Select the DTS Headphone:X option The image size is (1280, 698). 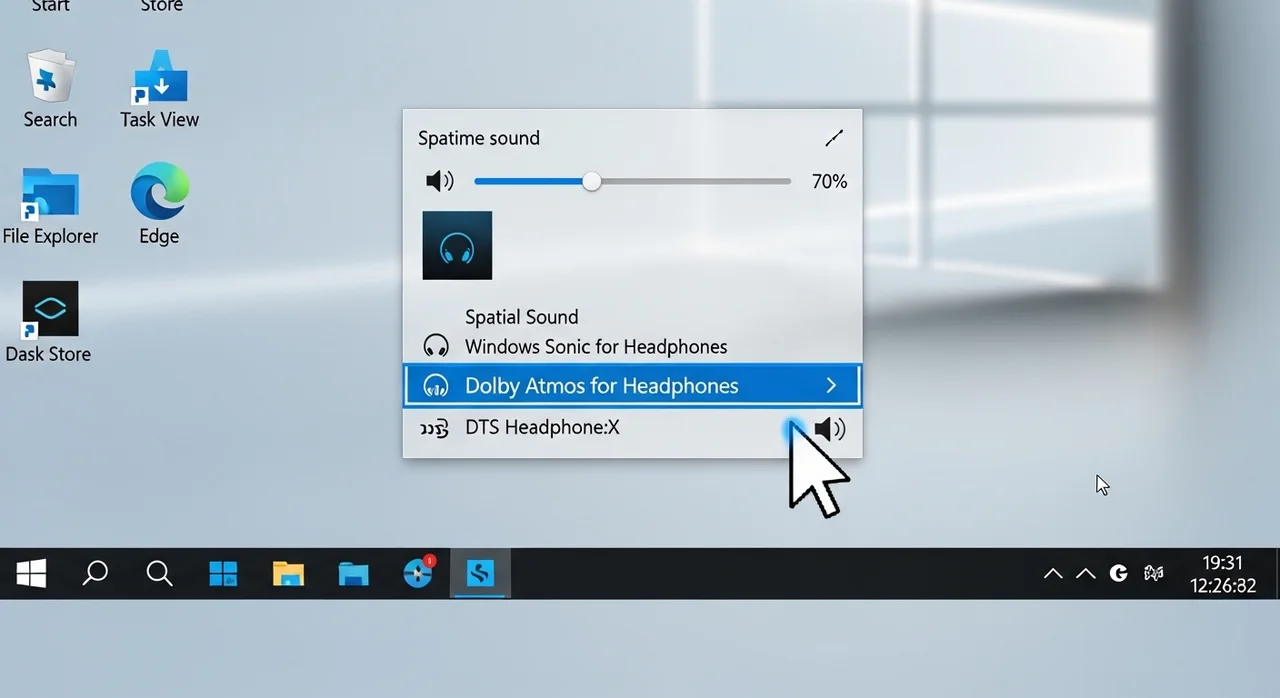point(542,428)
